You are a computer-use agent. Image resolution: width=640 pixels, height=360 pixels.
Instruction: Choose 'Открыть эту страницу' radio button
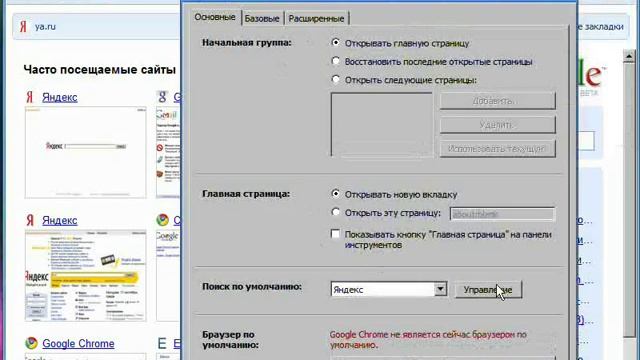pos(336,212)
